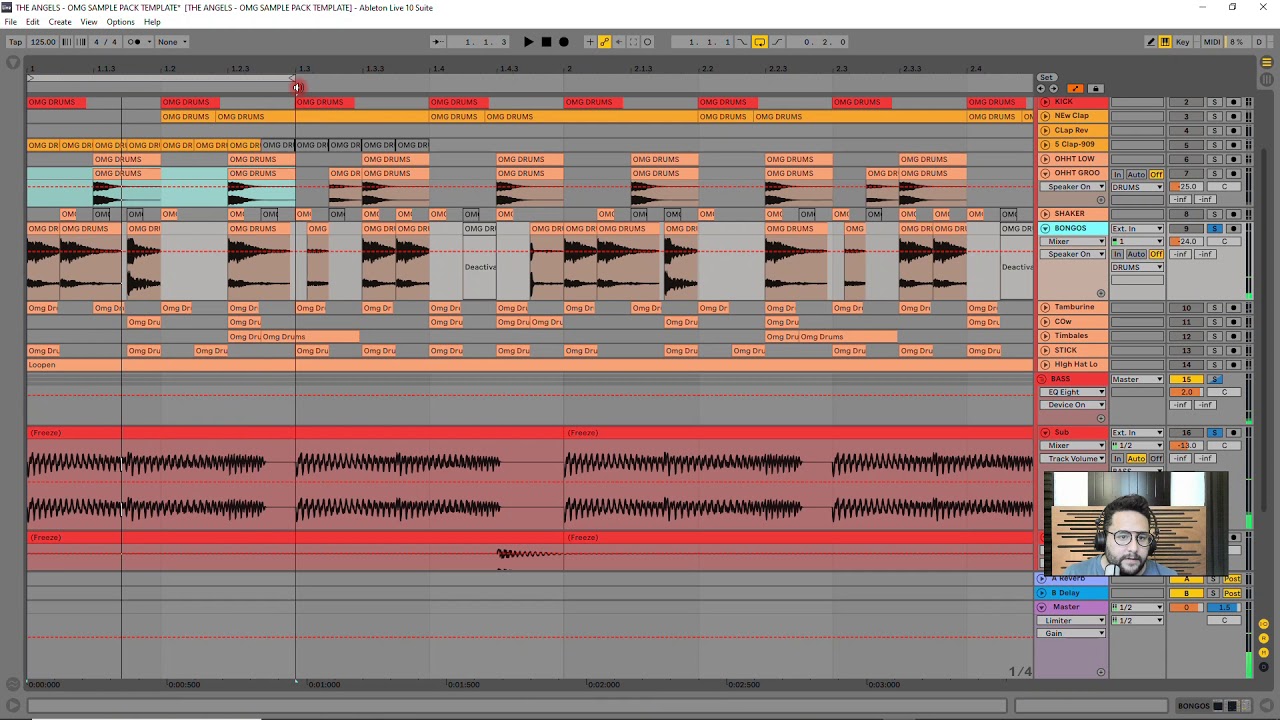The height and width of the screenshot is (720, 1280).
Task: Solo the KICK track
Action: click(1215, 102)
